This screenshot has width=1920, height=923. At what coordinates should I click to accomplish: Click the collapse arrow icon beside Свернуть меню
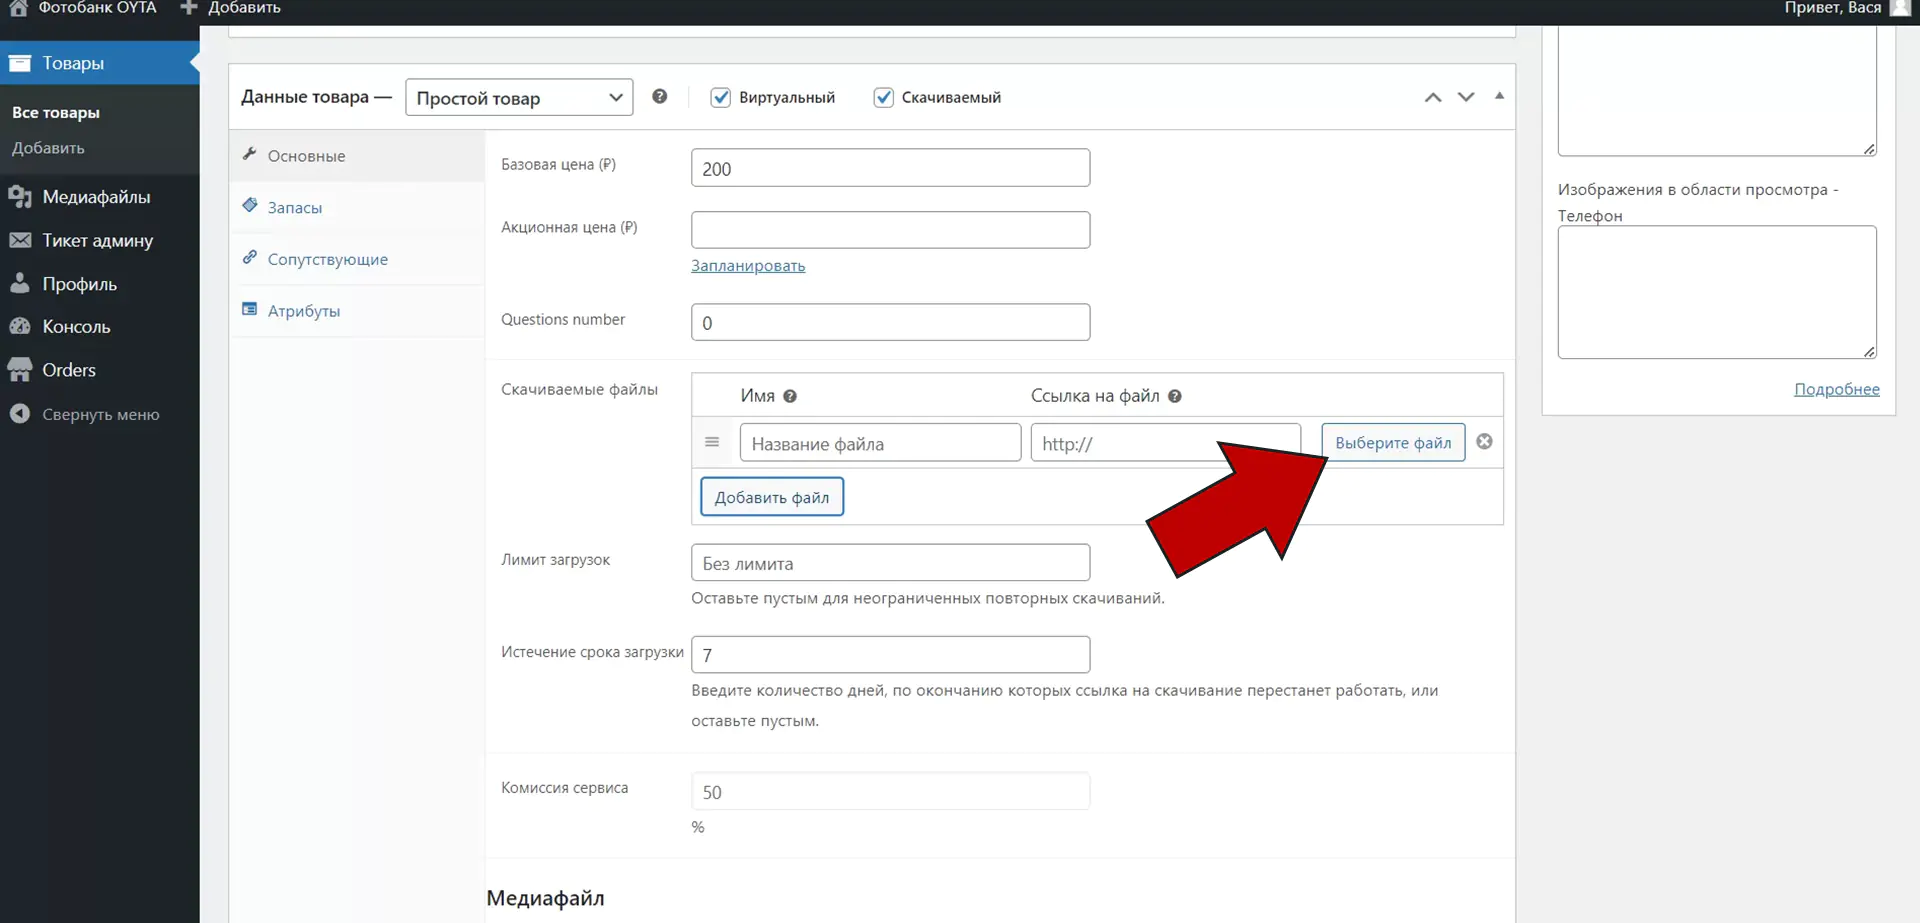[x=20, y=413]
